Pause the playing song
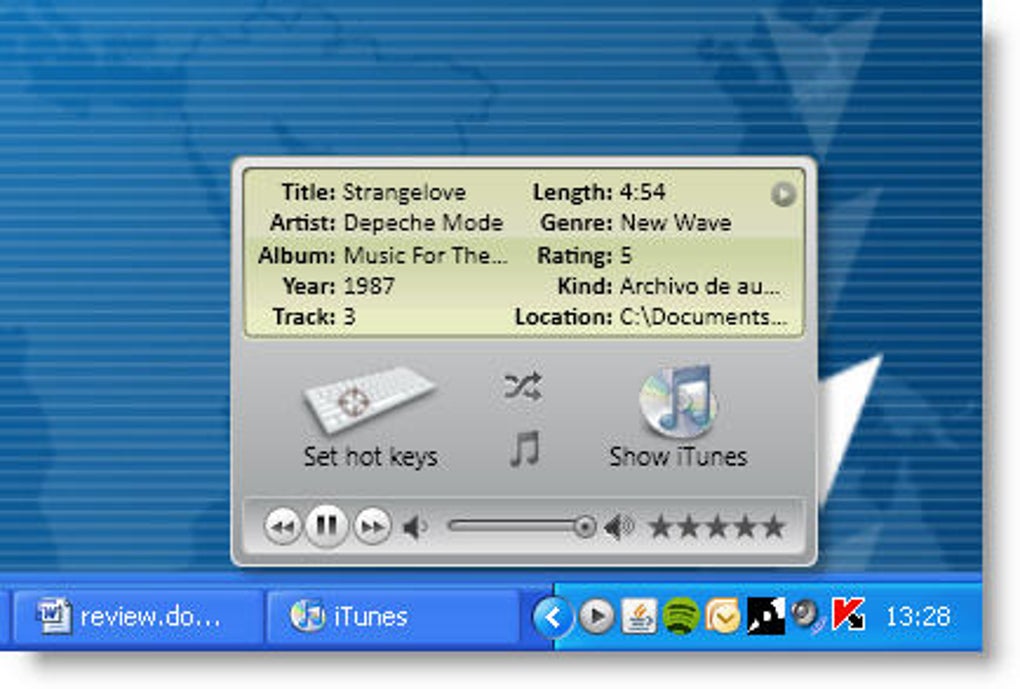The image size is (1020, 689). [327, 525]
